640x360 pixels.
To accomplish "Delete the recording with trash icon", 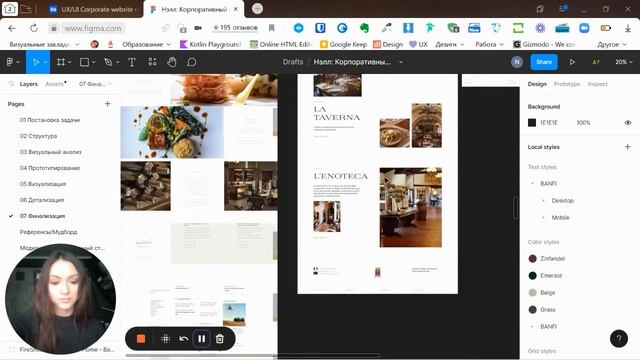I will click(220, 339).
